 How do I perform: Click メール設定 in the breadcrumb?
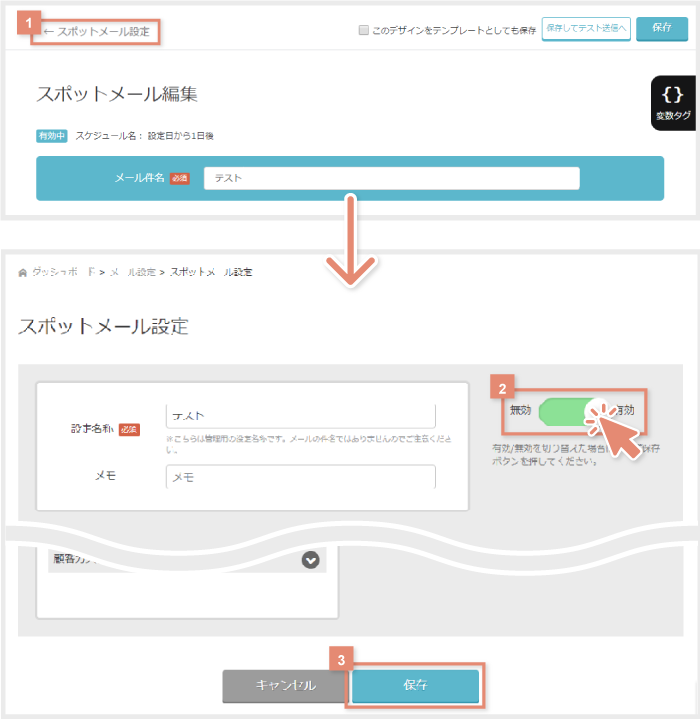(x=130, y=273)
